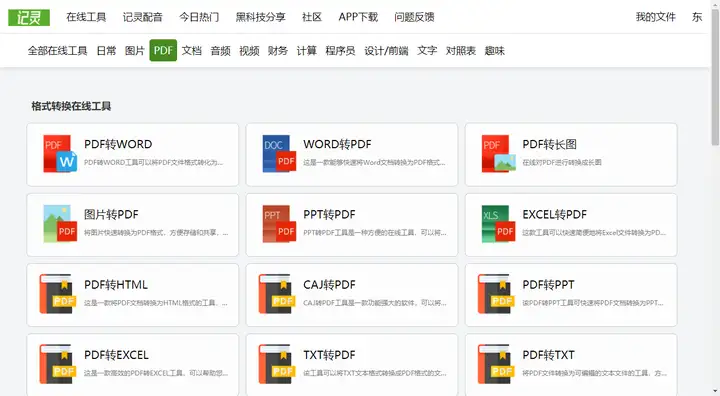Select the 趣味 category tab
This screenshot has width=720, height=396.
(495, 51)
